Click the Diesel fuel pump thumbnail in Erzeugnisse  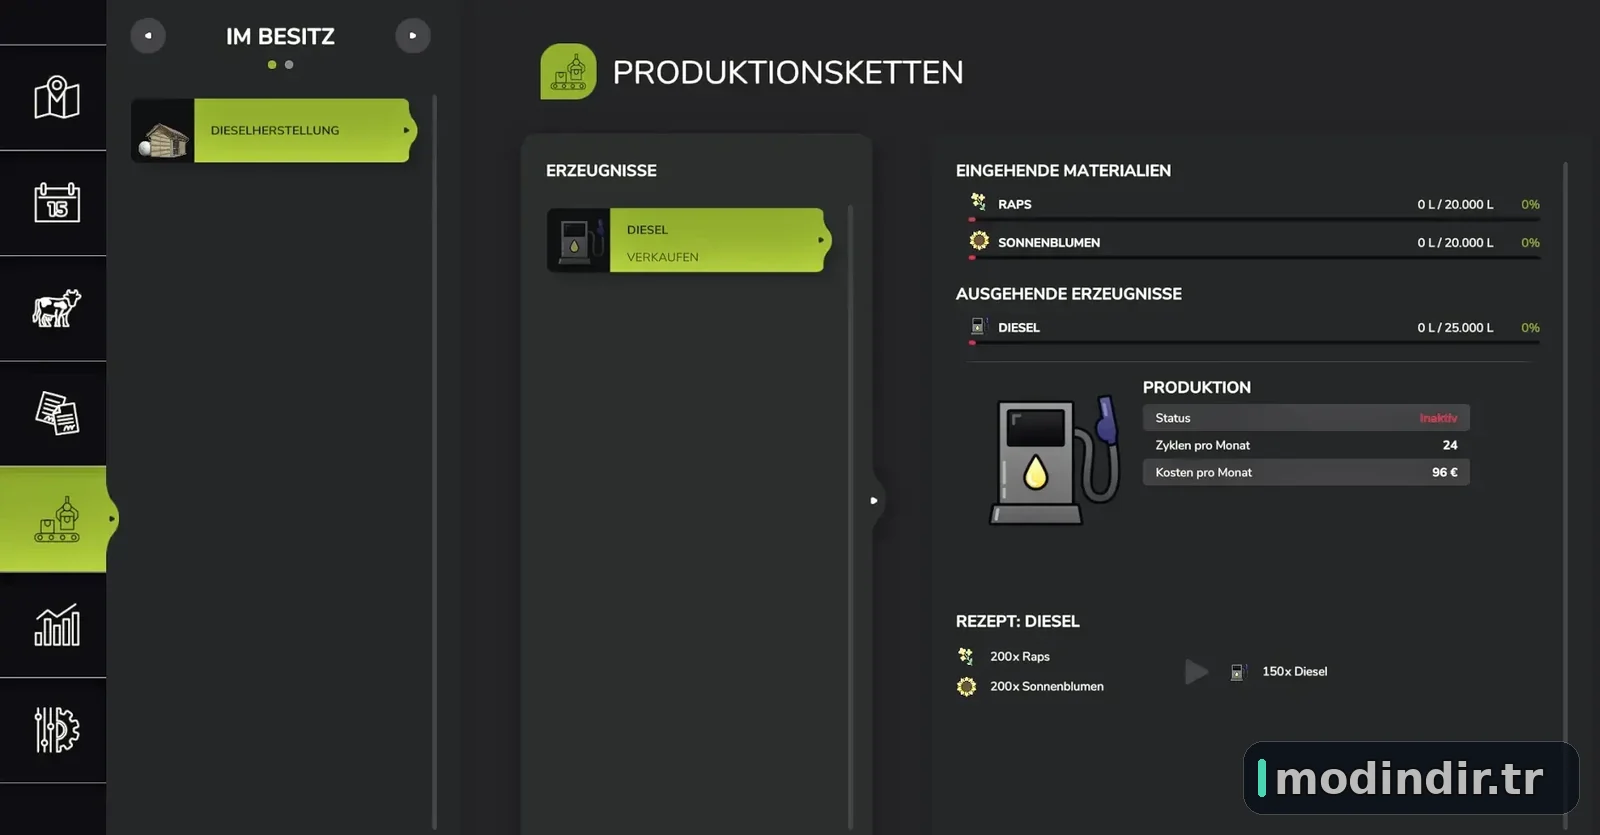[x=578, y=240]
